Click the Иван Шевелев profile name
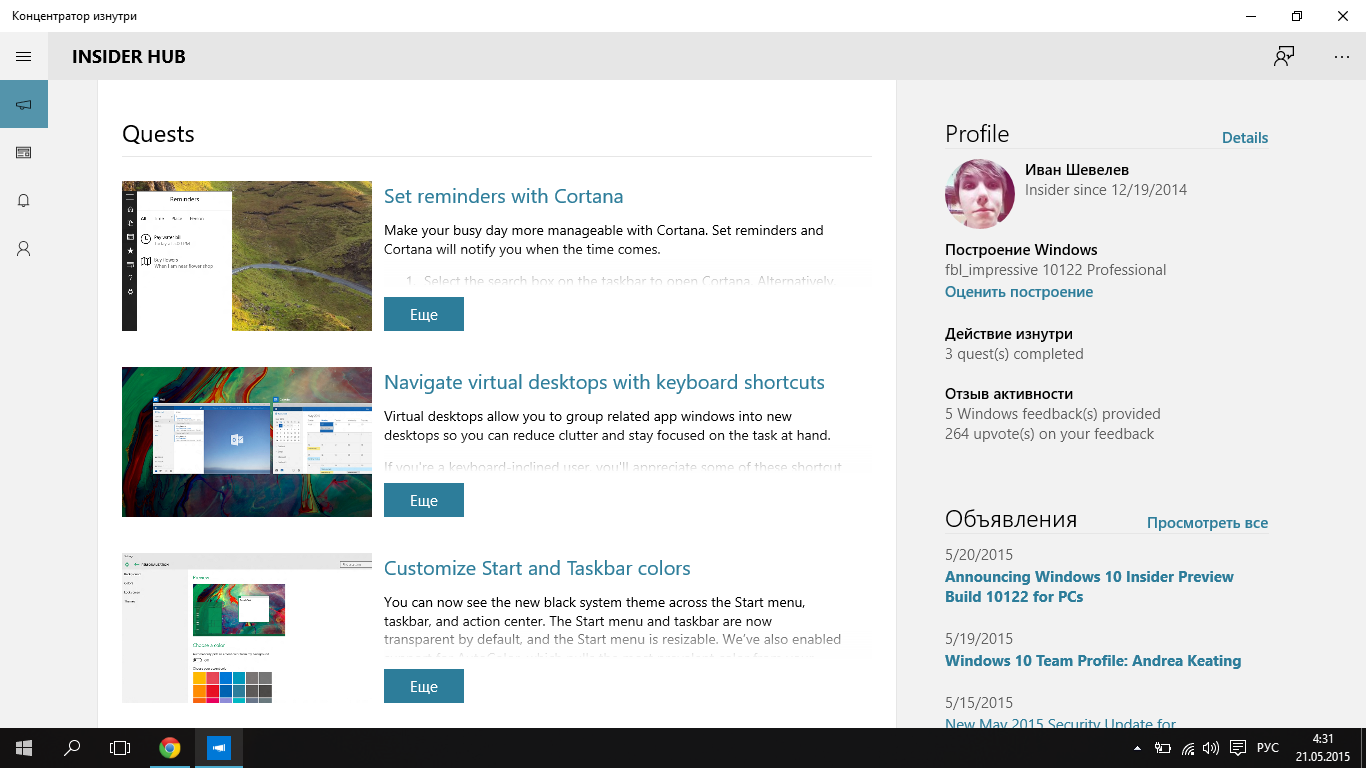This screenshot has width=1366, height=768. (x=1077, y=170)
